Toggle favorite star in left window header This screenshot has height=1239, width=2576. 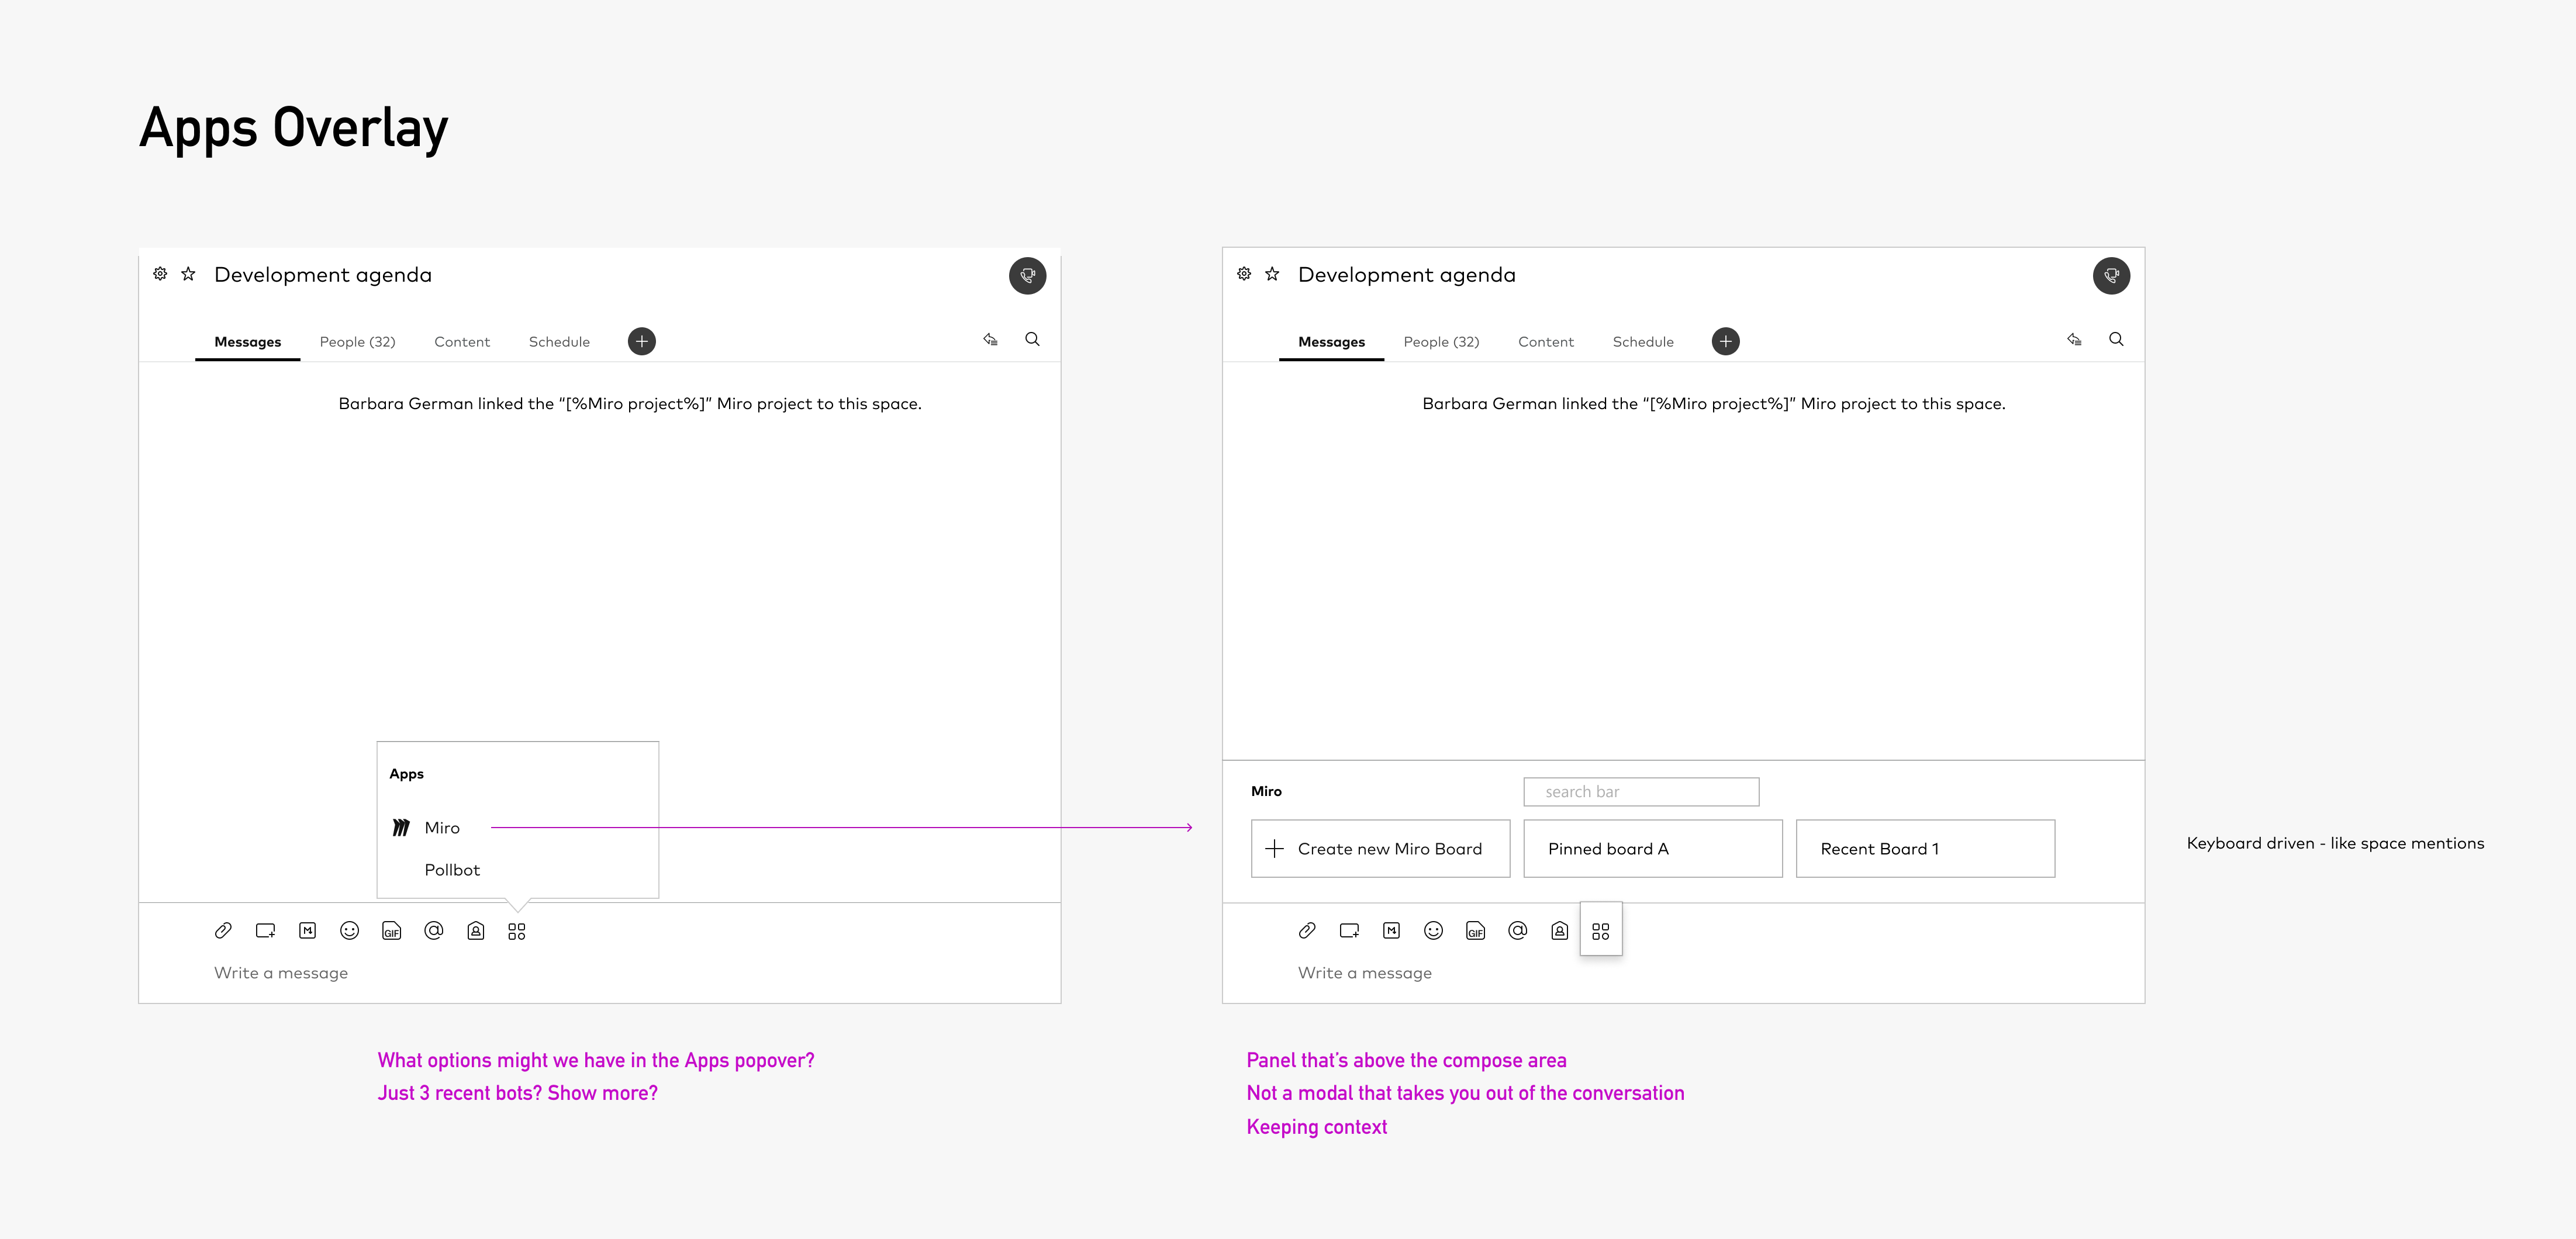click(188, 274)
